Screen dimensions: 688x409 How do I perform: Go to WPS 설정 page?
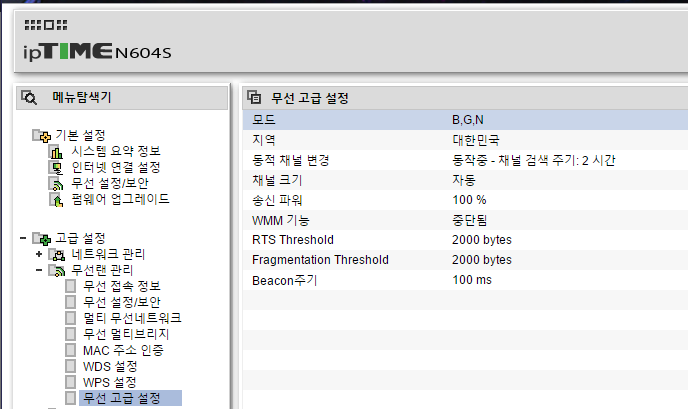point(110,382)
